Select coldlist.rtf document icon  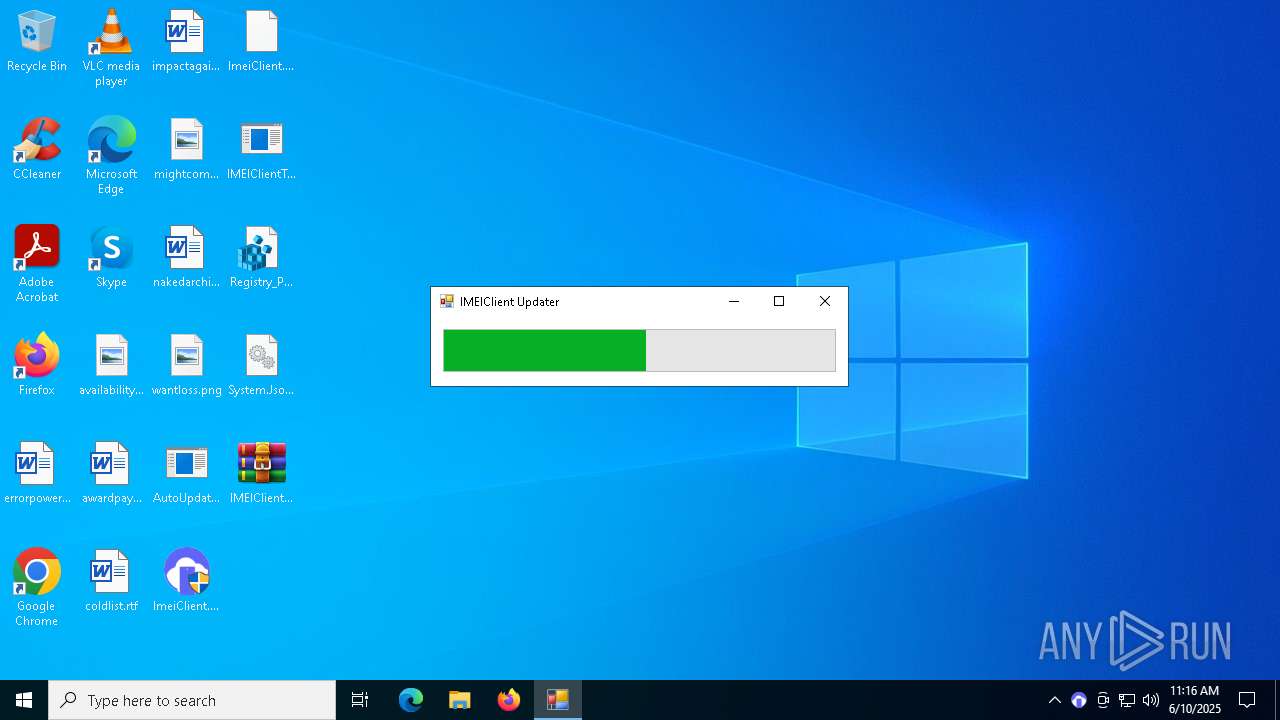pos(111,582)
